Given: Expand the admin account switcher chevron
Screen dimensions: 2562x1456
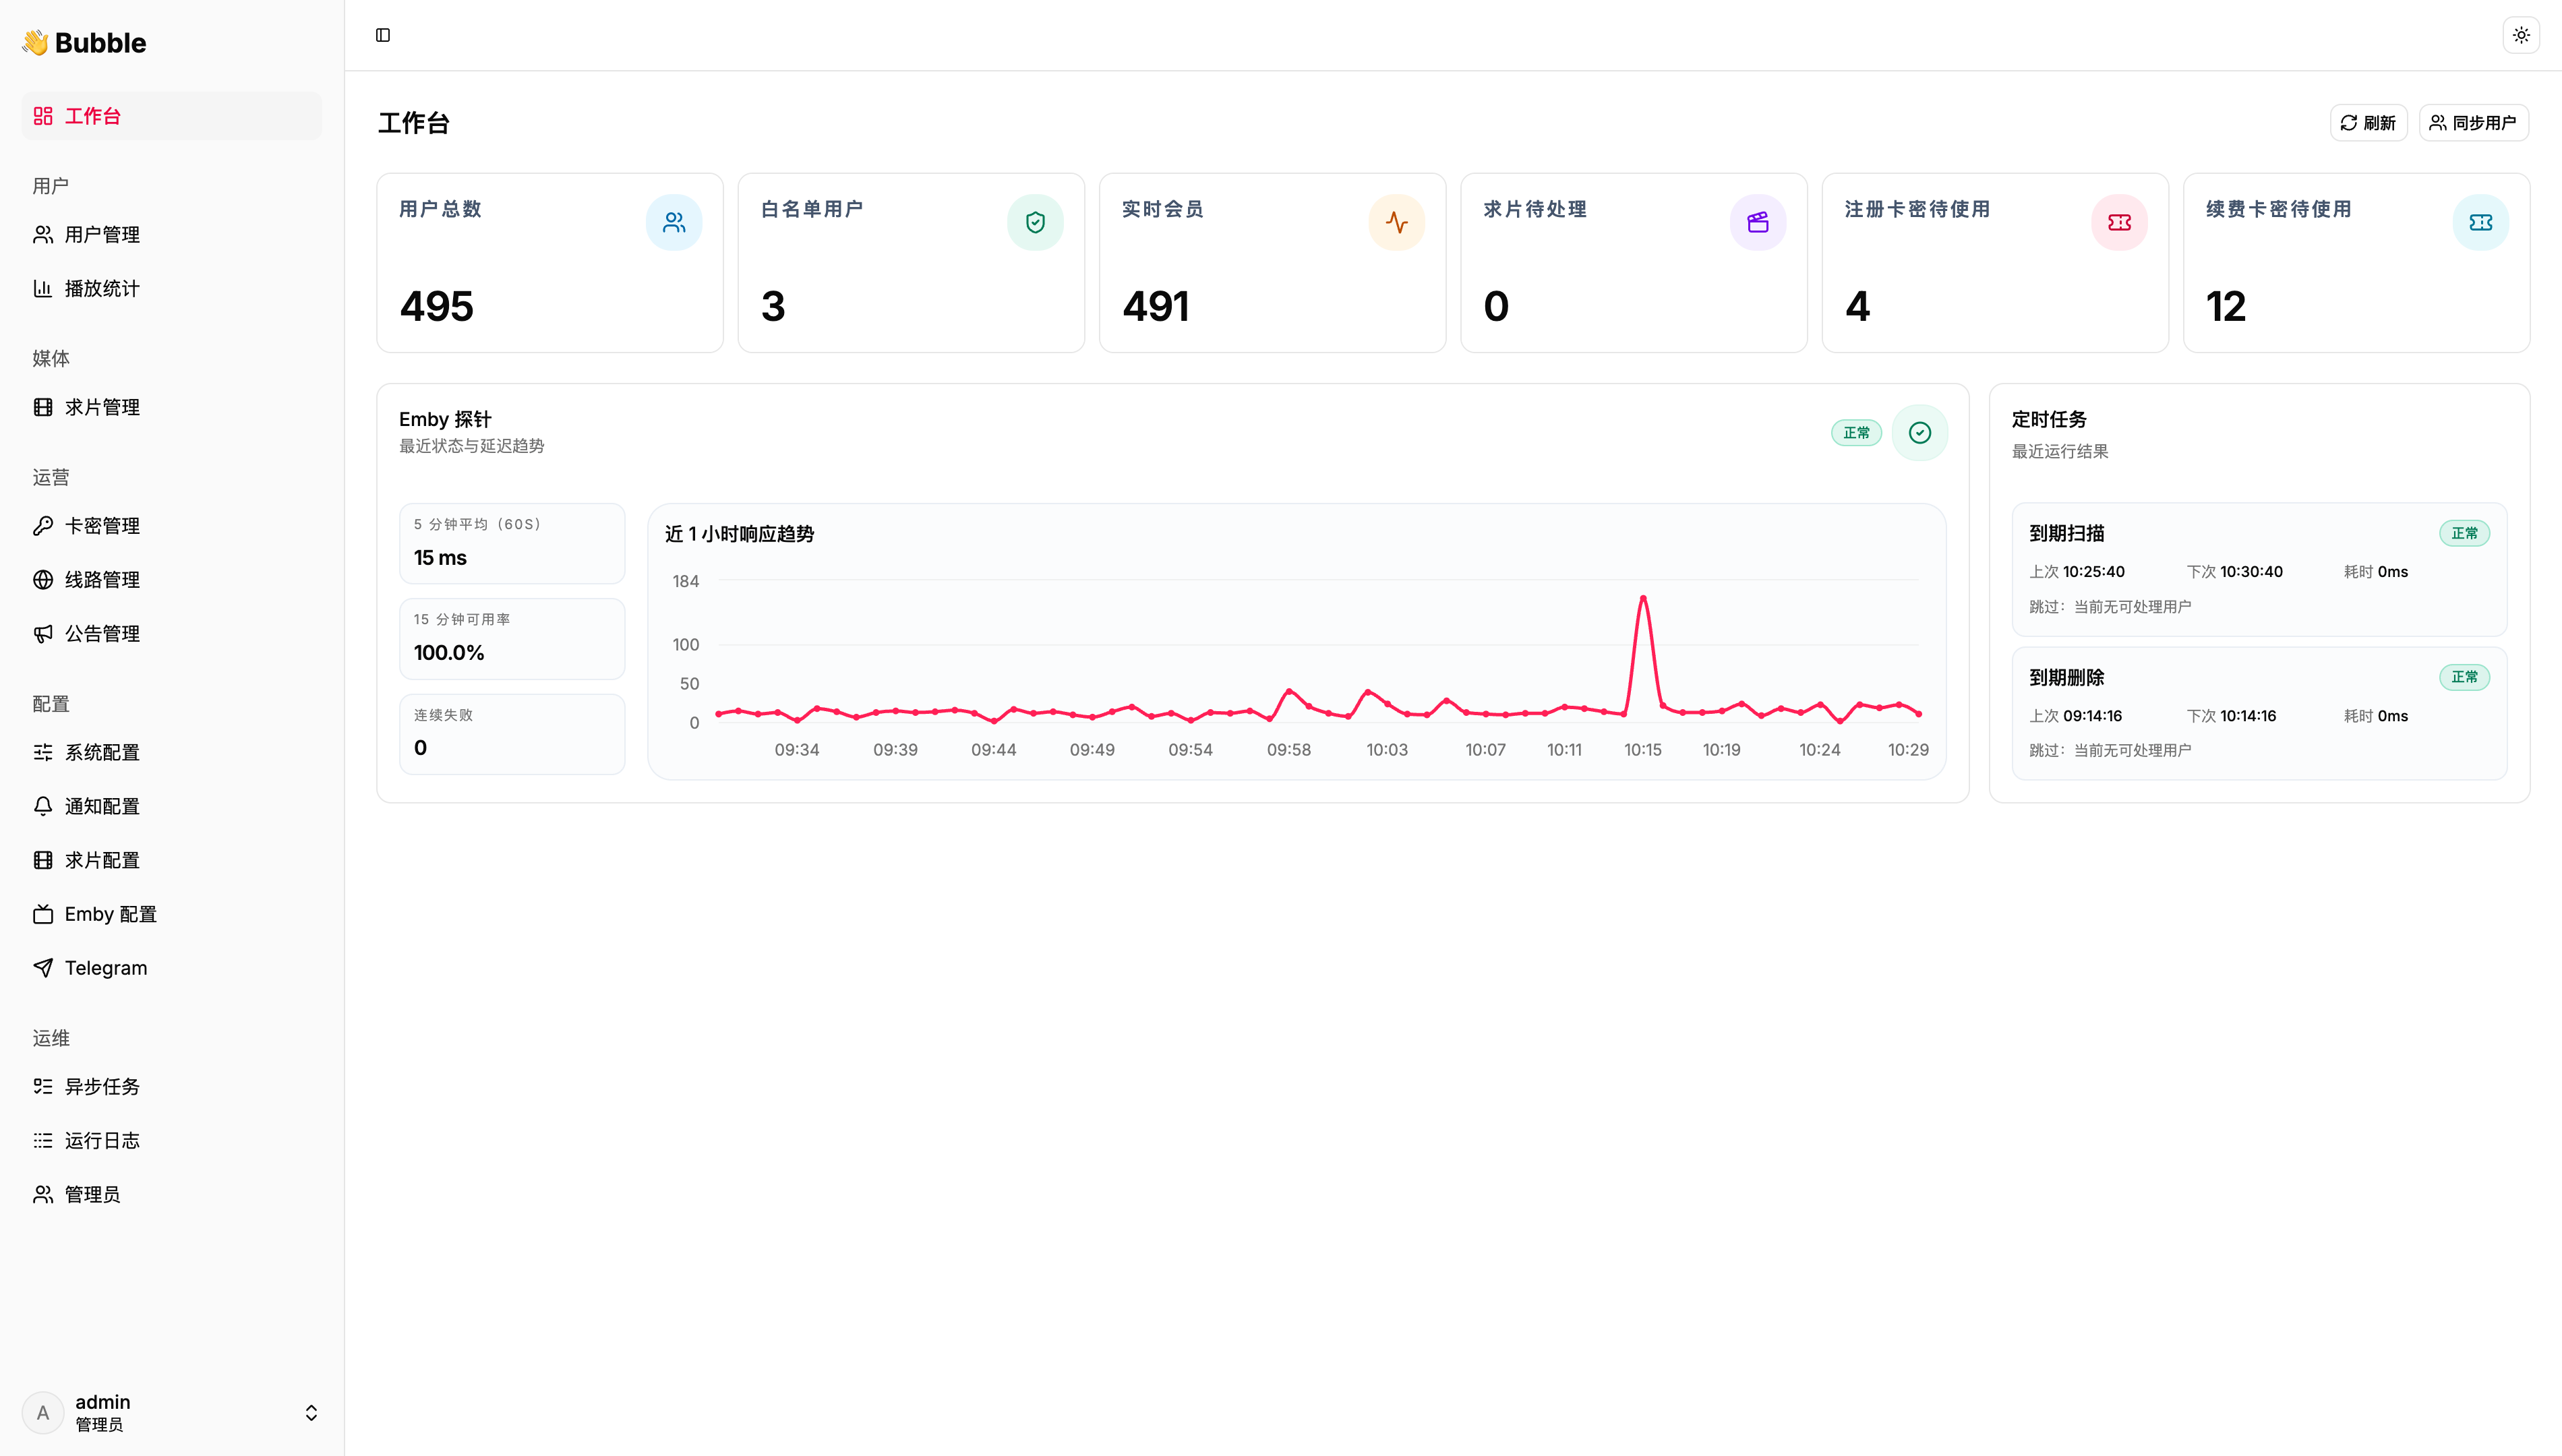Looking at the screenshot, I should 311,1412.
